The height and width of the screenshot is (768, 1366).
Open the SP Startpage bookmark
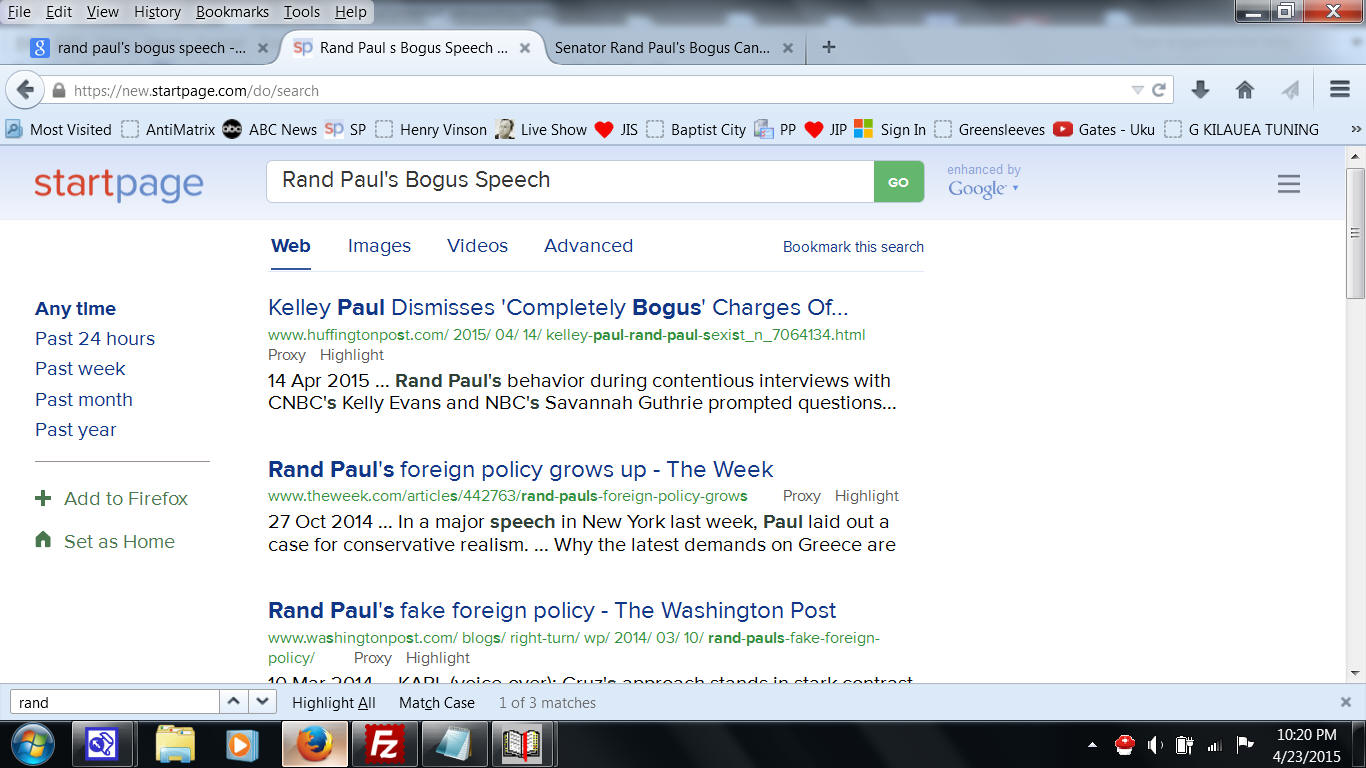pyautogui.click(x=345, y=129)
